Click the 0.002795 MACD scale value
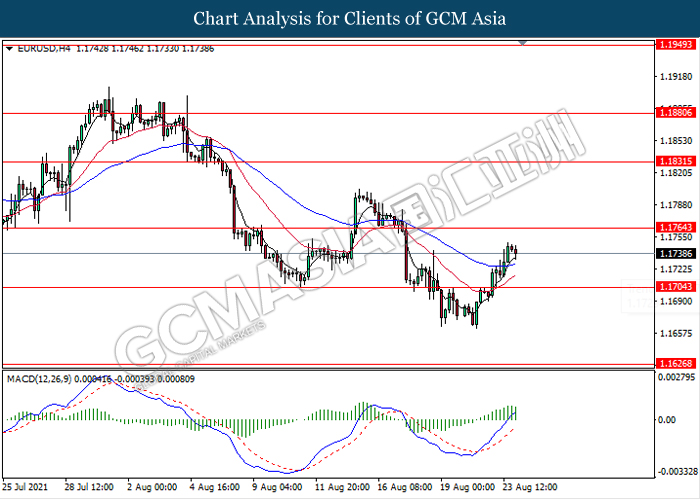The height and width of the screenshot is (500, 700). [x=677, y=377]
